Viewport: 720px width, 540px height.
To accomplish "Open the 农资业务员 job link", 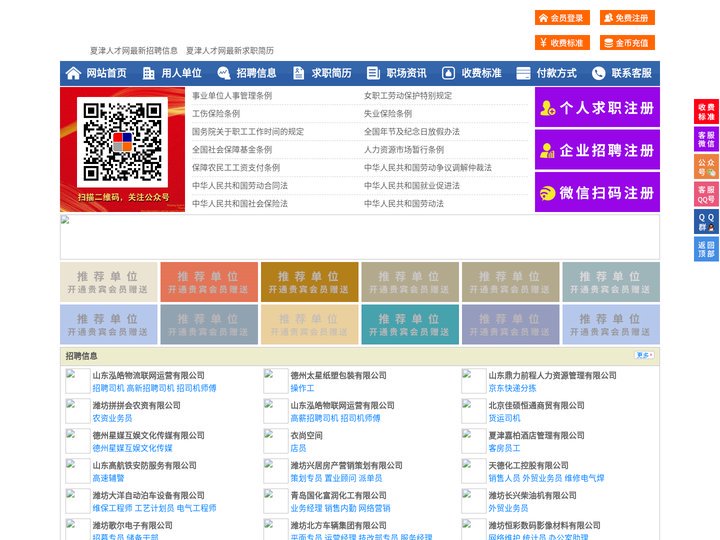I will coord(112,418).
